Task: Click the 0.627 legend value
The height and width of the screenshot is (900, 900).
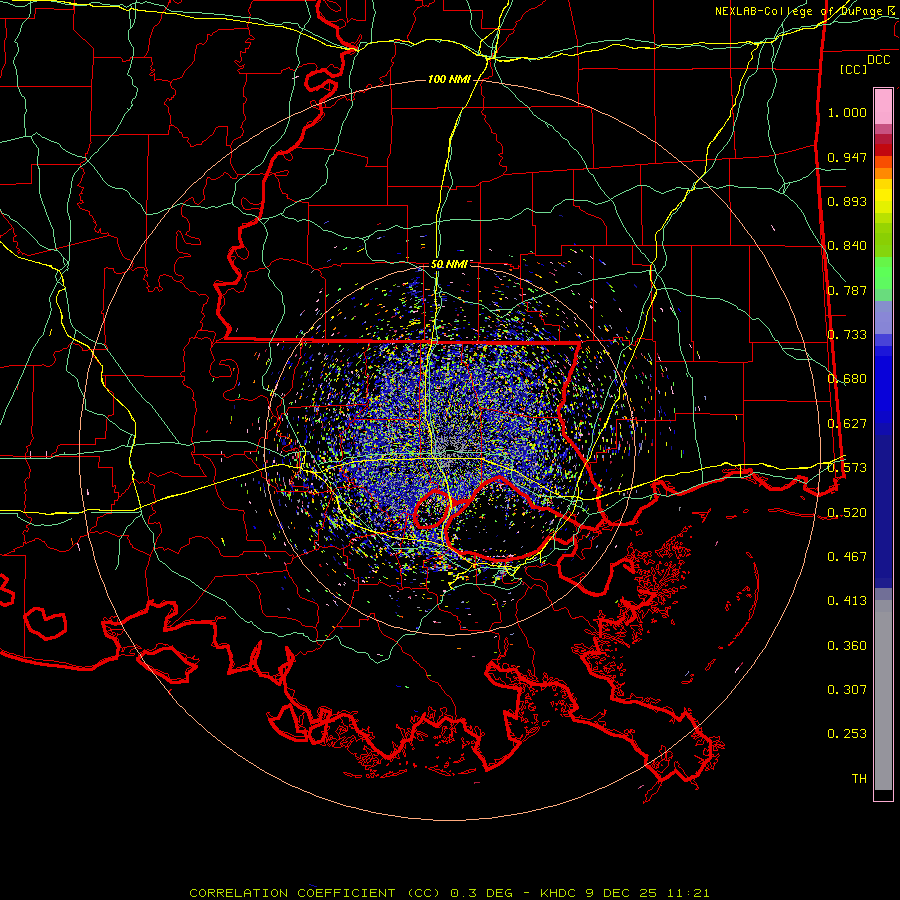Action: pos(847,424)
